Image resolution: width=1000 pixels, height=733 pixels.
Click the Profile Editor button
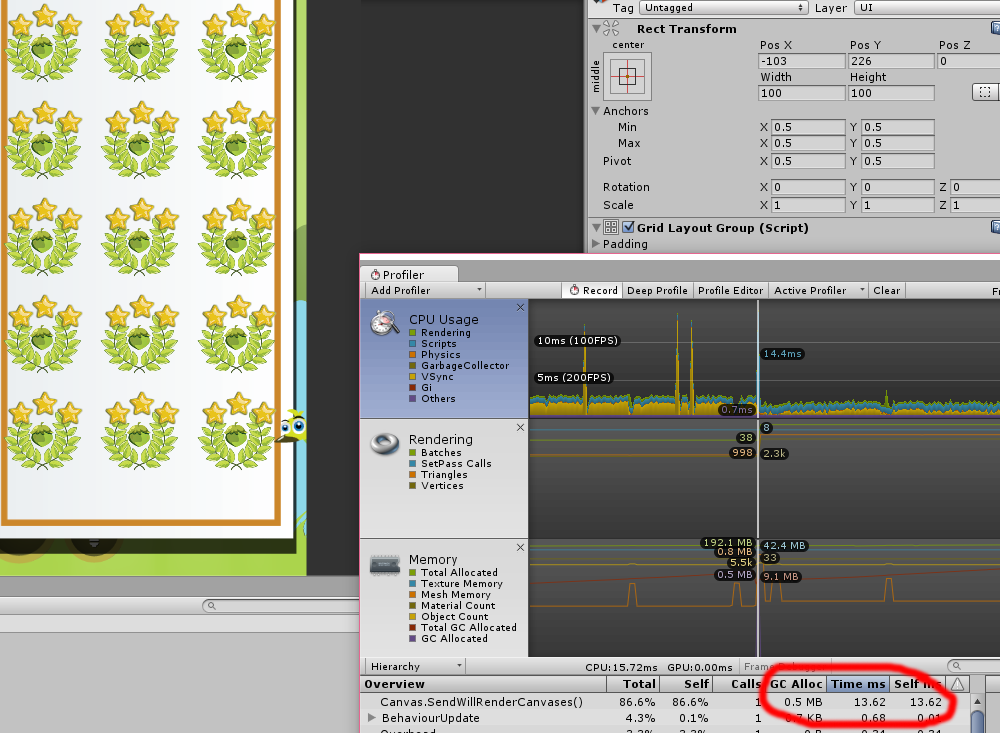coord(730,290)
